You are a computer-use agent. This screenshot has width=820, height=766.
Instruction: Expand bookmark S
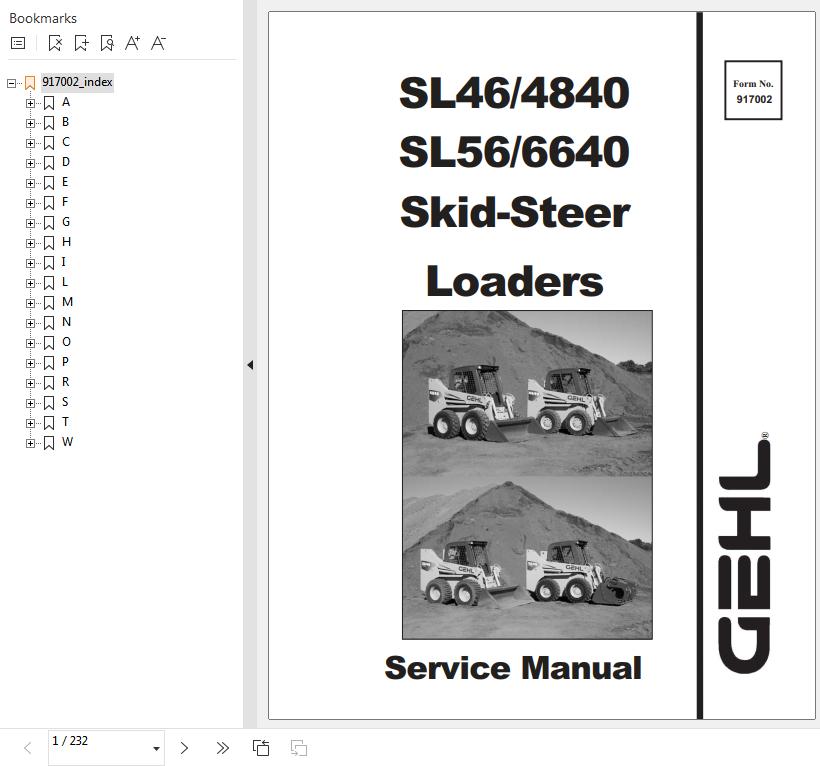coord(30,403)
